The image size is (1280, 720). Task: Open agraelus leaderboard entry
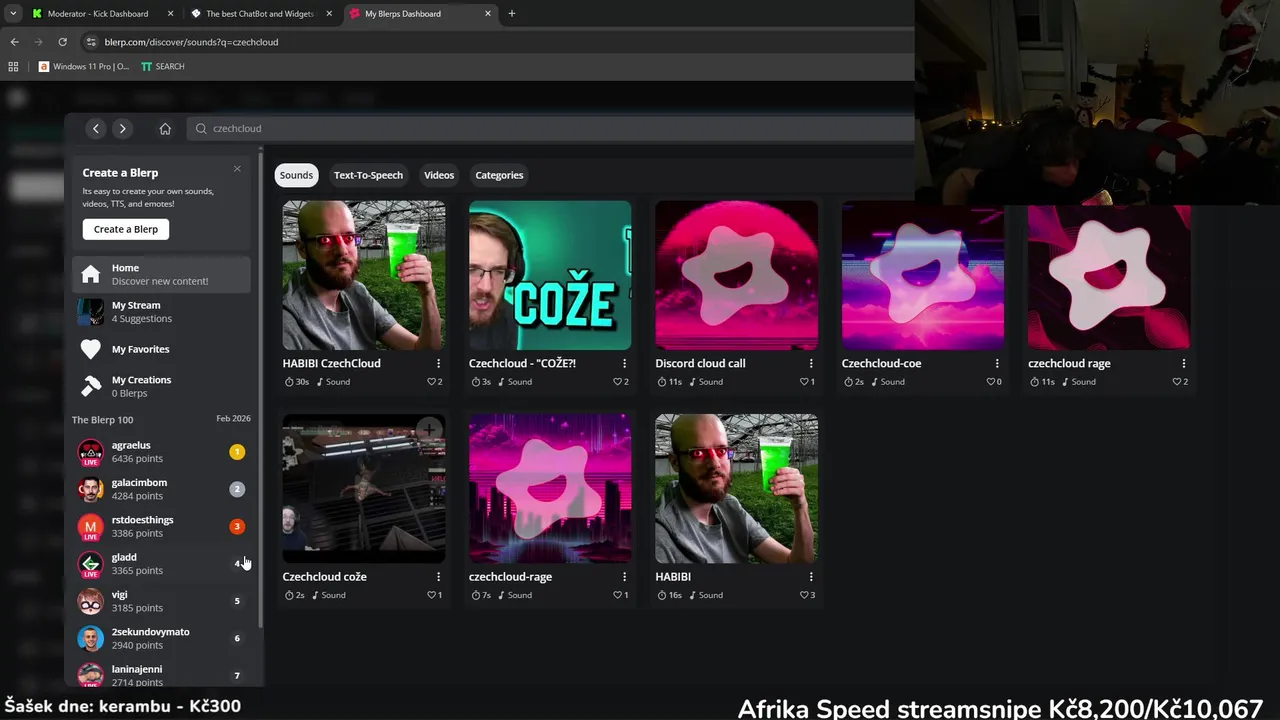pos(161,452)
